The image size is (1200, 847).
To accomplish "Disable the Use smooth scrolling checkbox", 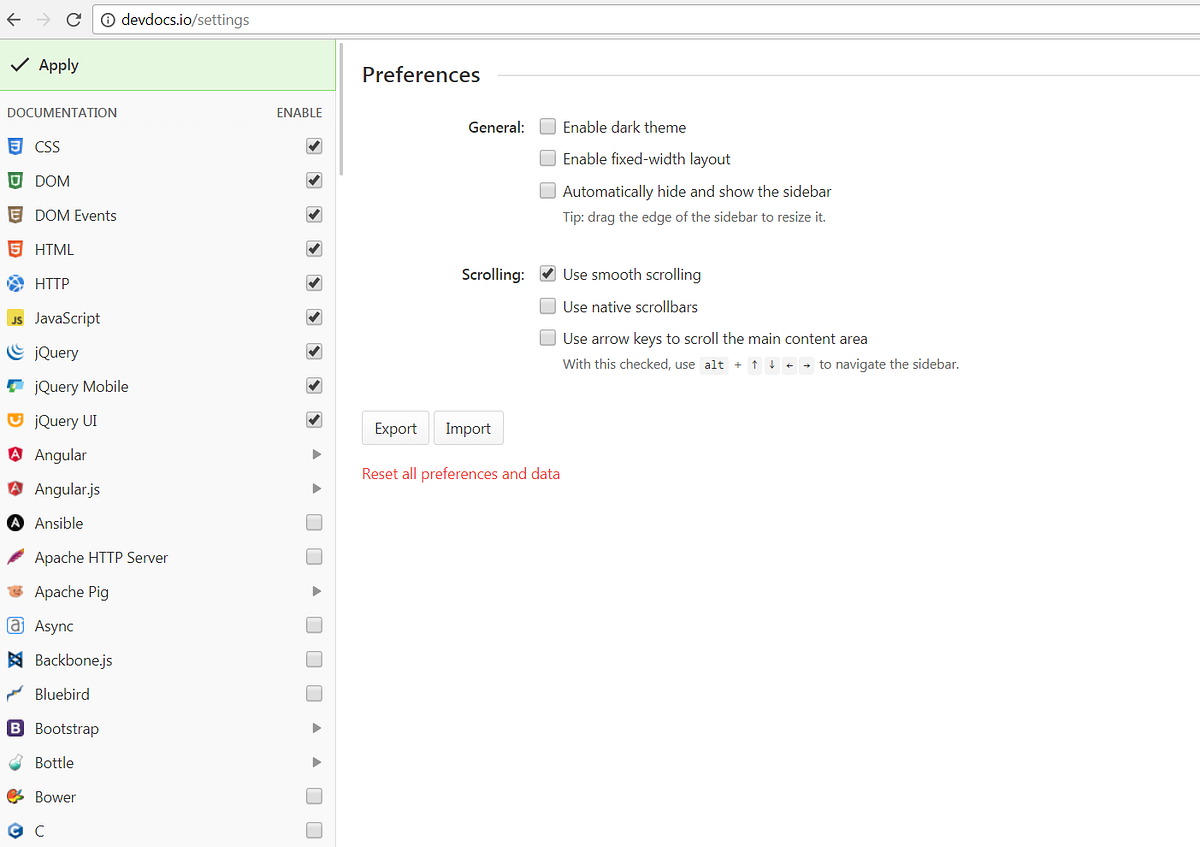I will coord(547,273).
